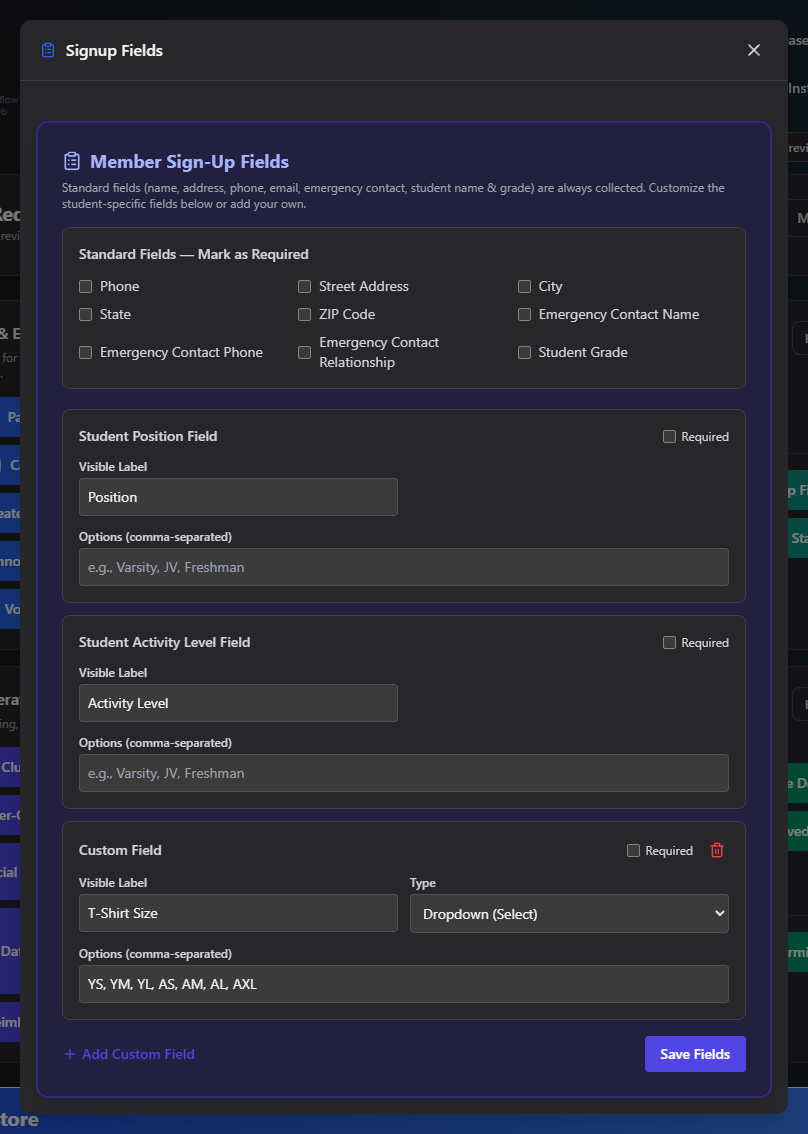Click the clipboard icon next to Member Sign-Up Fields
This screenshot has width=808, height=1134.
pyautogui.click(x=72, y=161)
